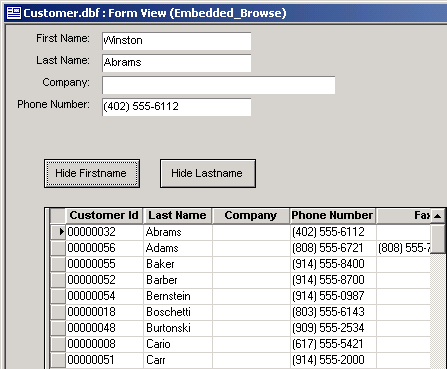Select the row selector beside Baker
447x369 pixels.
[x=58, y=264]
